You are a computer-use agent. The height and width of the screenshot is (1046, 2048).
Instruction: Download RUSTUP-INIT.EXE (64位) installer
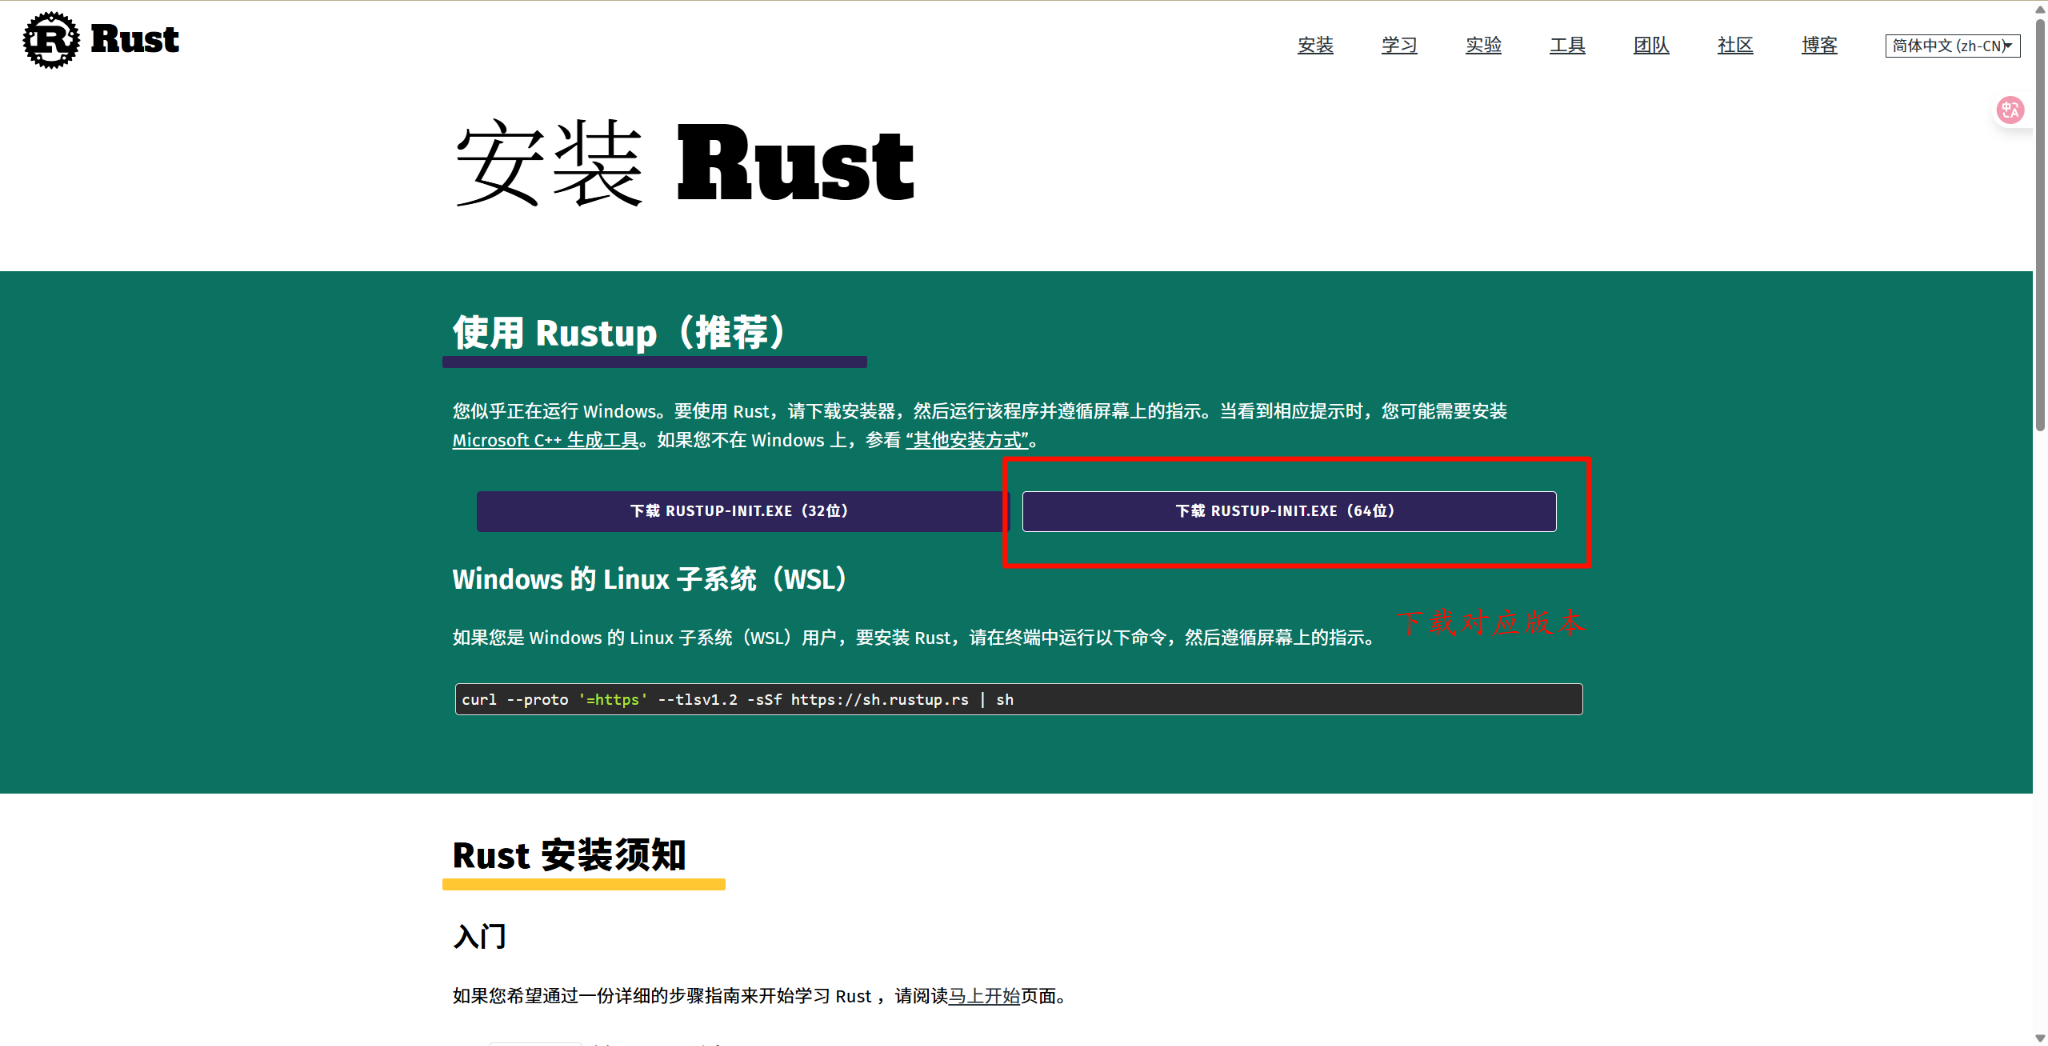click(x=1289, y=511)
